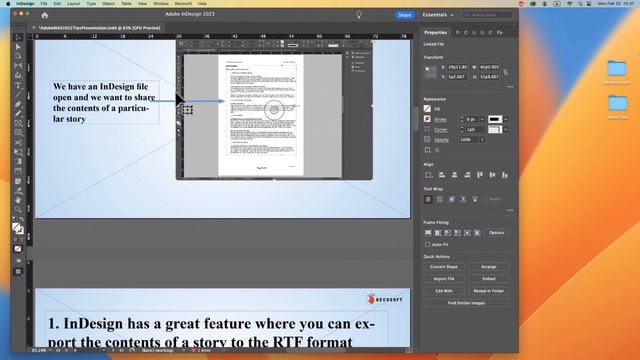Viewport: 640px width, 360px height.
Task: Open Object menu
Action: coord(109,3)
